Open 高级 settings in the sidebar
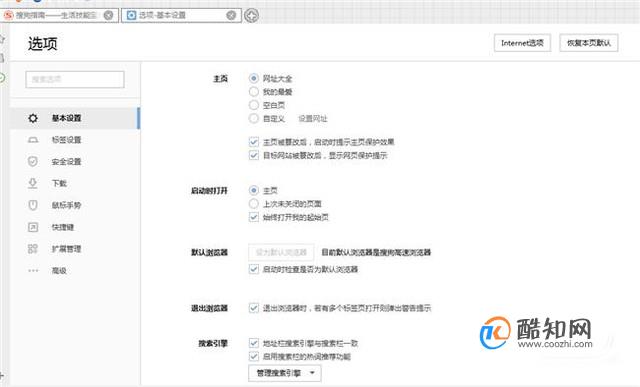The image size is (640, 387). click(x=75, y=270)
